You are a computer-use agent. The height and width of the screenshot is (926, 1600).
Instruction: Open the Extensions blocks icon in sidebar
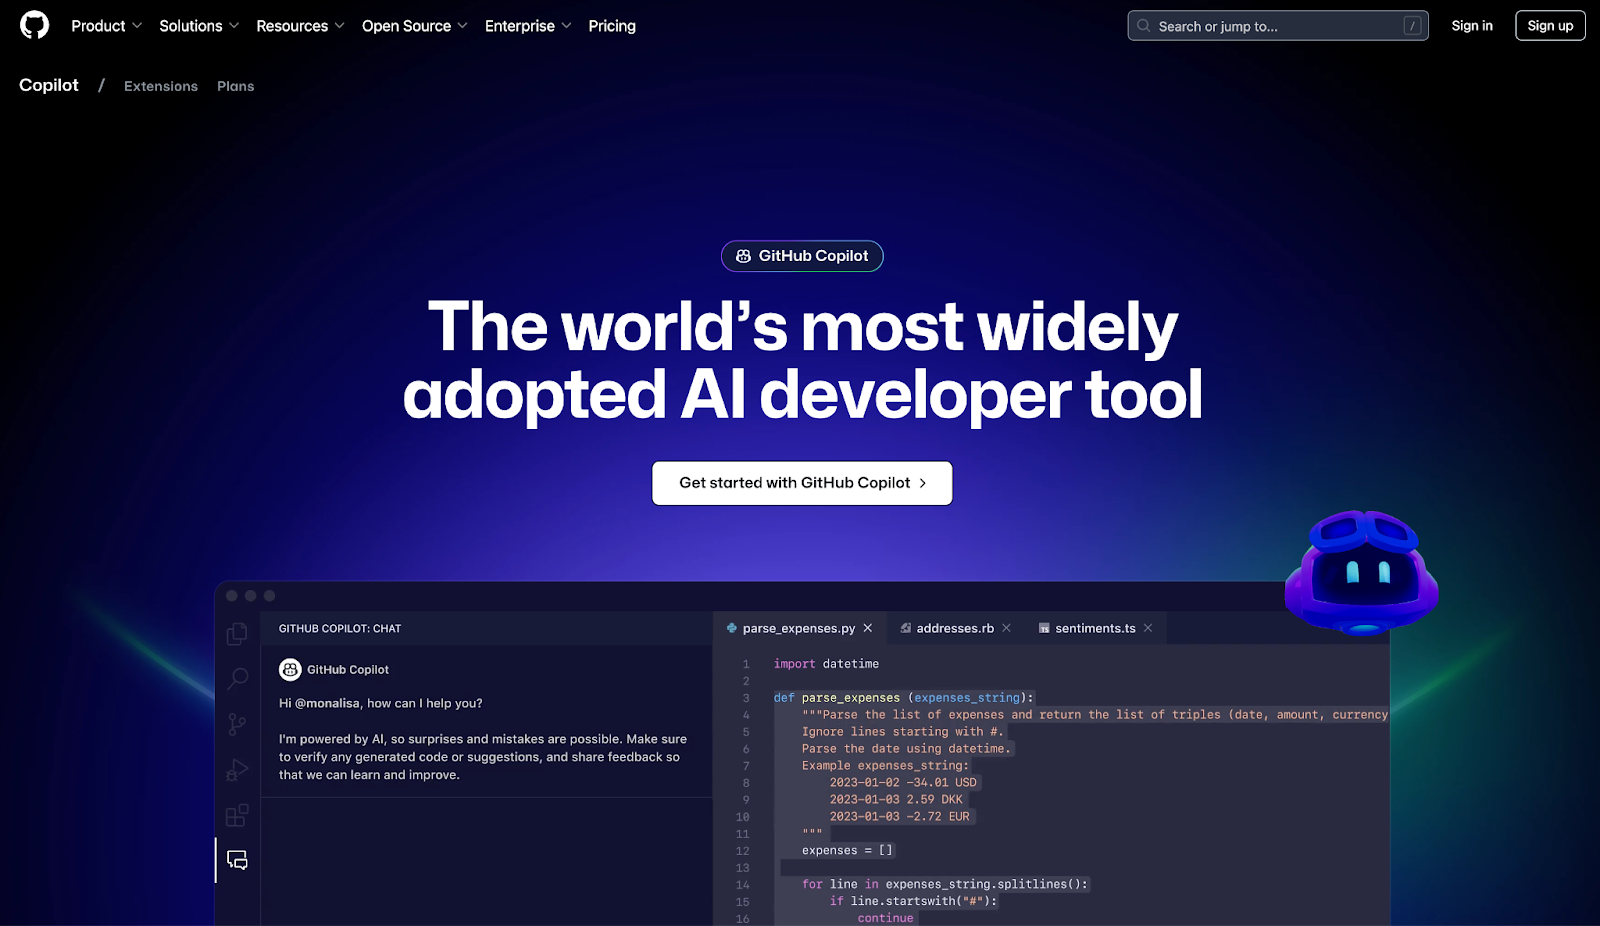coord(237,815)
